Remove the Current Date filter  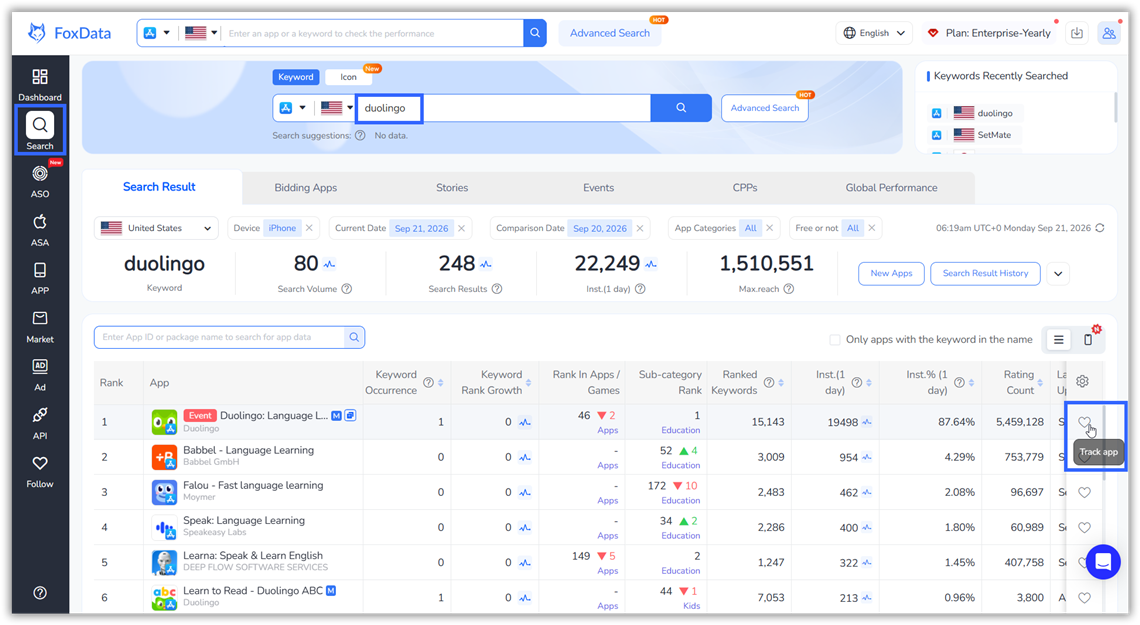pyautogui.click(x=461, y=228)
